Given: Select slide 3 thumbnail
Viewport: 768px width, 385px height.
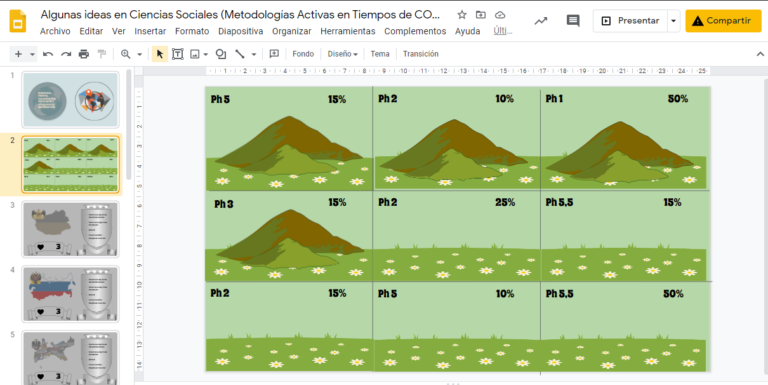Looking at the screenshot, I should tap(71, 229).
